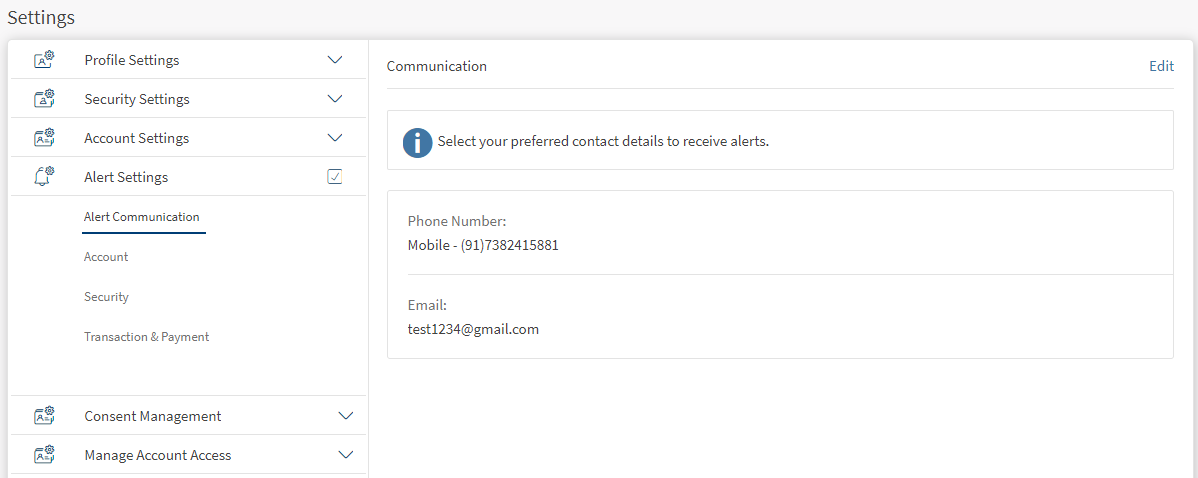Click the Security Settings icon
Viewport: 1198px width, 478px height.
[44, 99]
